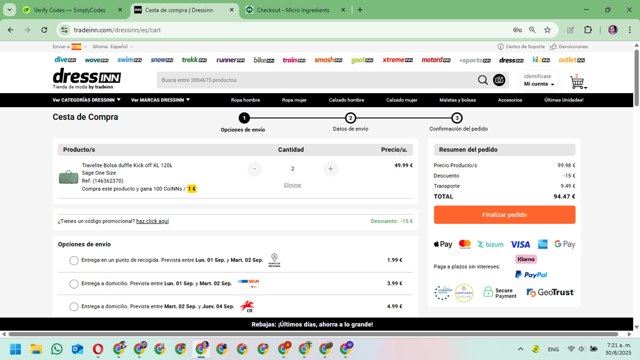The height and width of the screenshot is (360, 640).
Task: Open the trekkinn store logo
Action: click(194, 60)
